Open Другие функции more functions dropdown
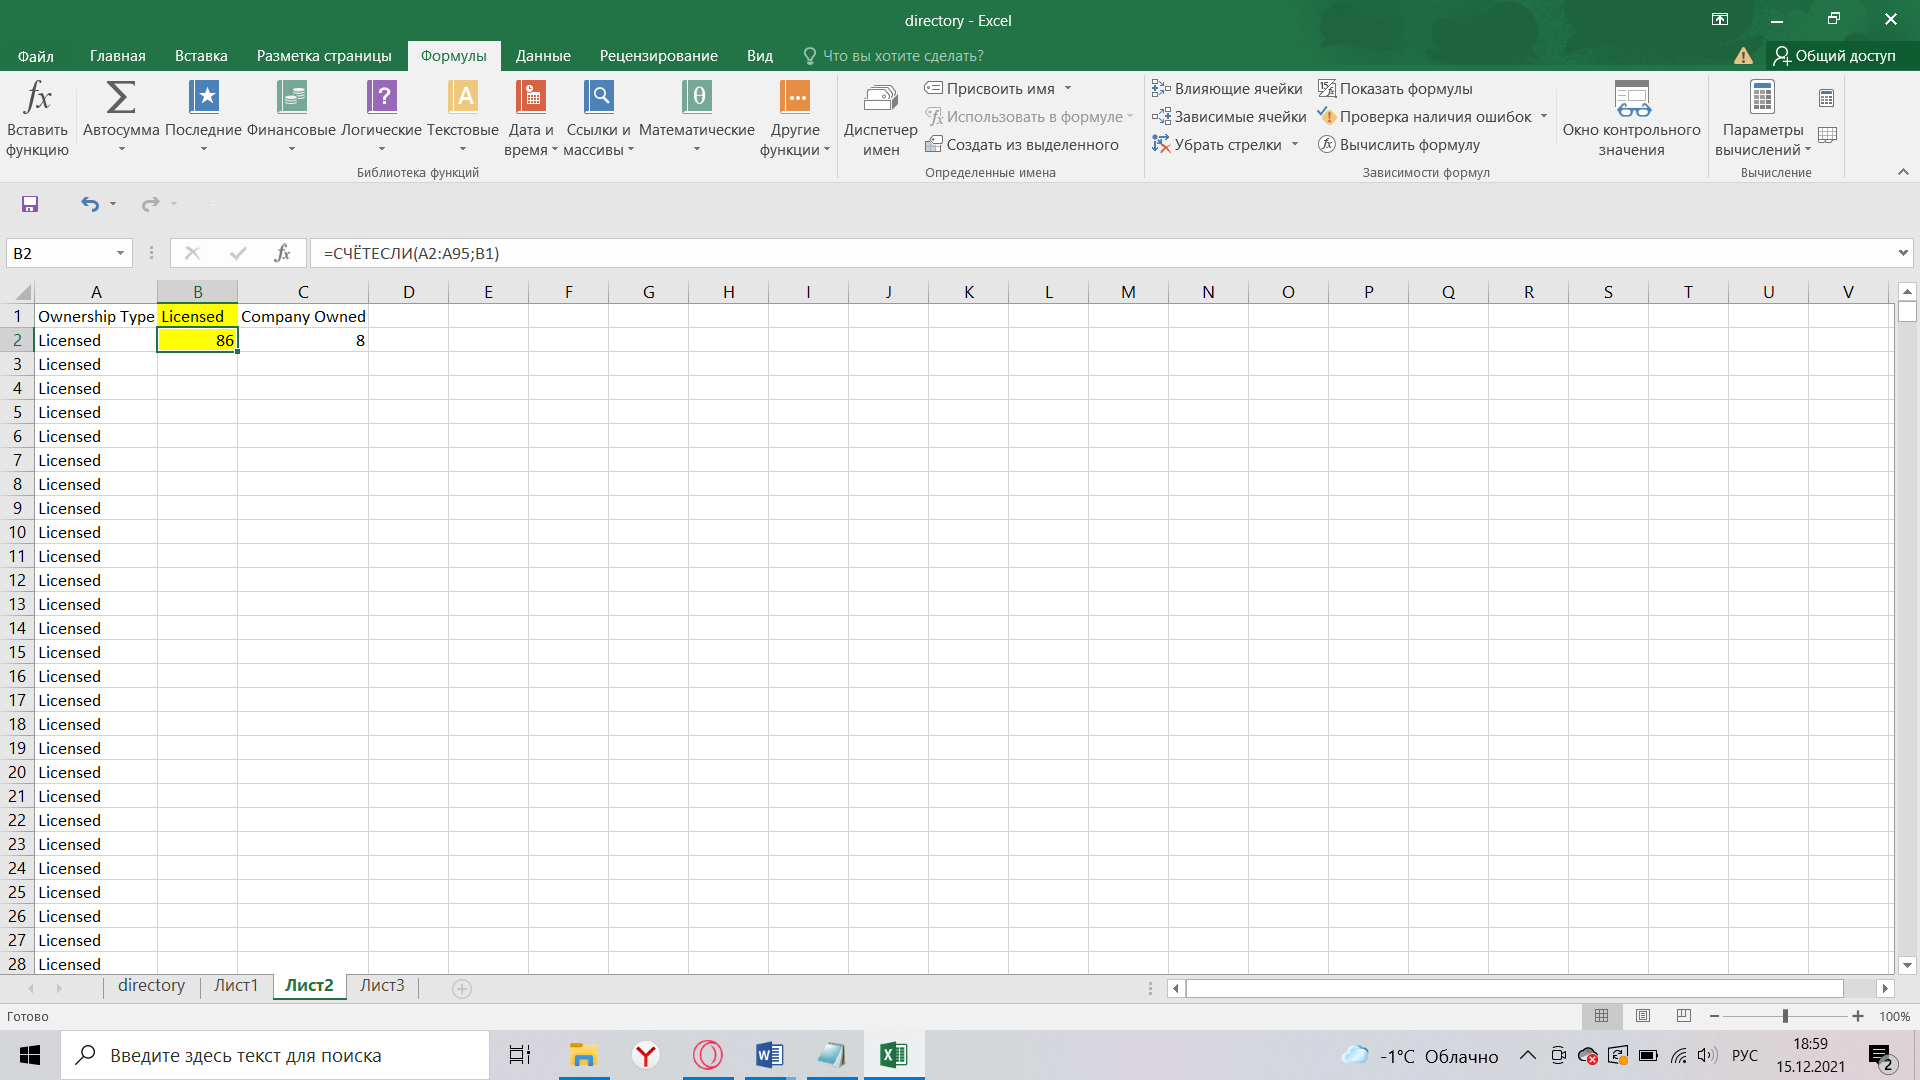Image resolution: width=1920 pixels, height=1080 pixels. (x=793, y=119)
